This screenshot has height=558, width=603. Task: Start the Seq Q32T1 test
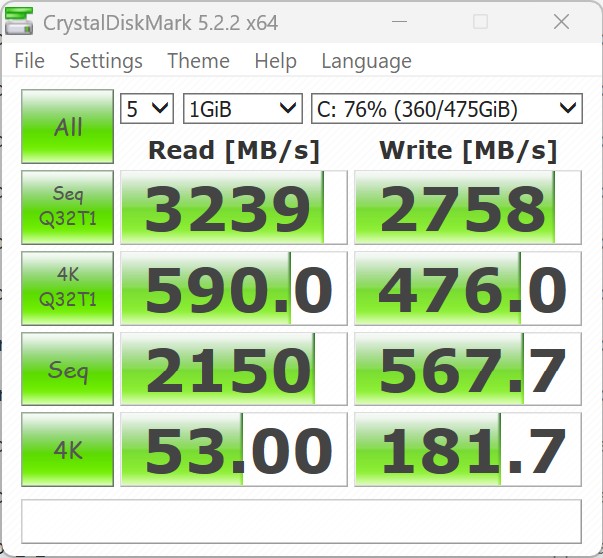(67, 208)
